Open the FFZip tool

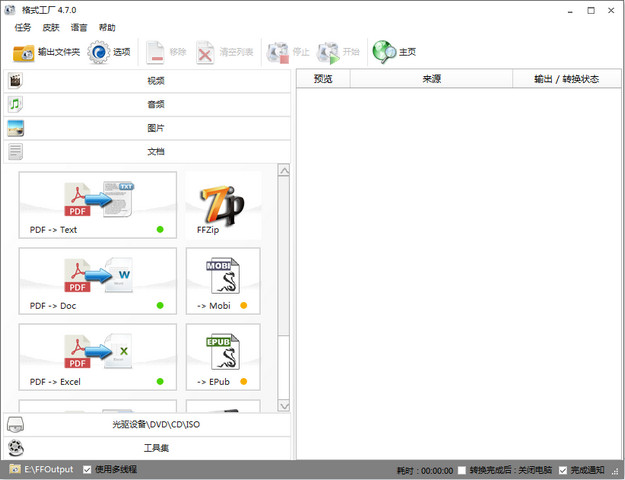pyautogui.click(x=223, y=205)
